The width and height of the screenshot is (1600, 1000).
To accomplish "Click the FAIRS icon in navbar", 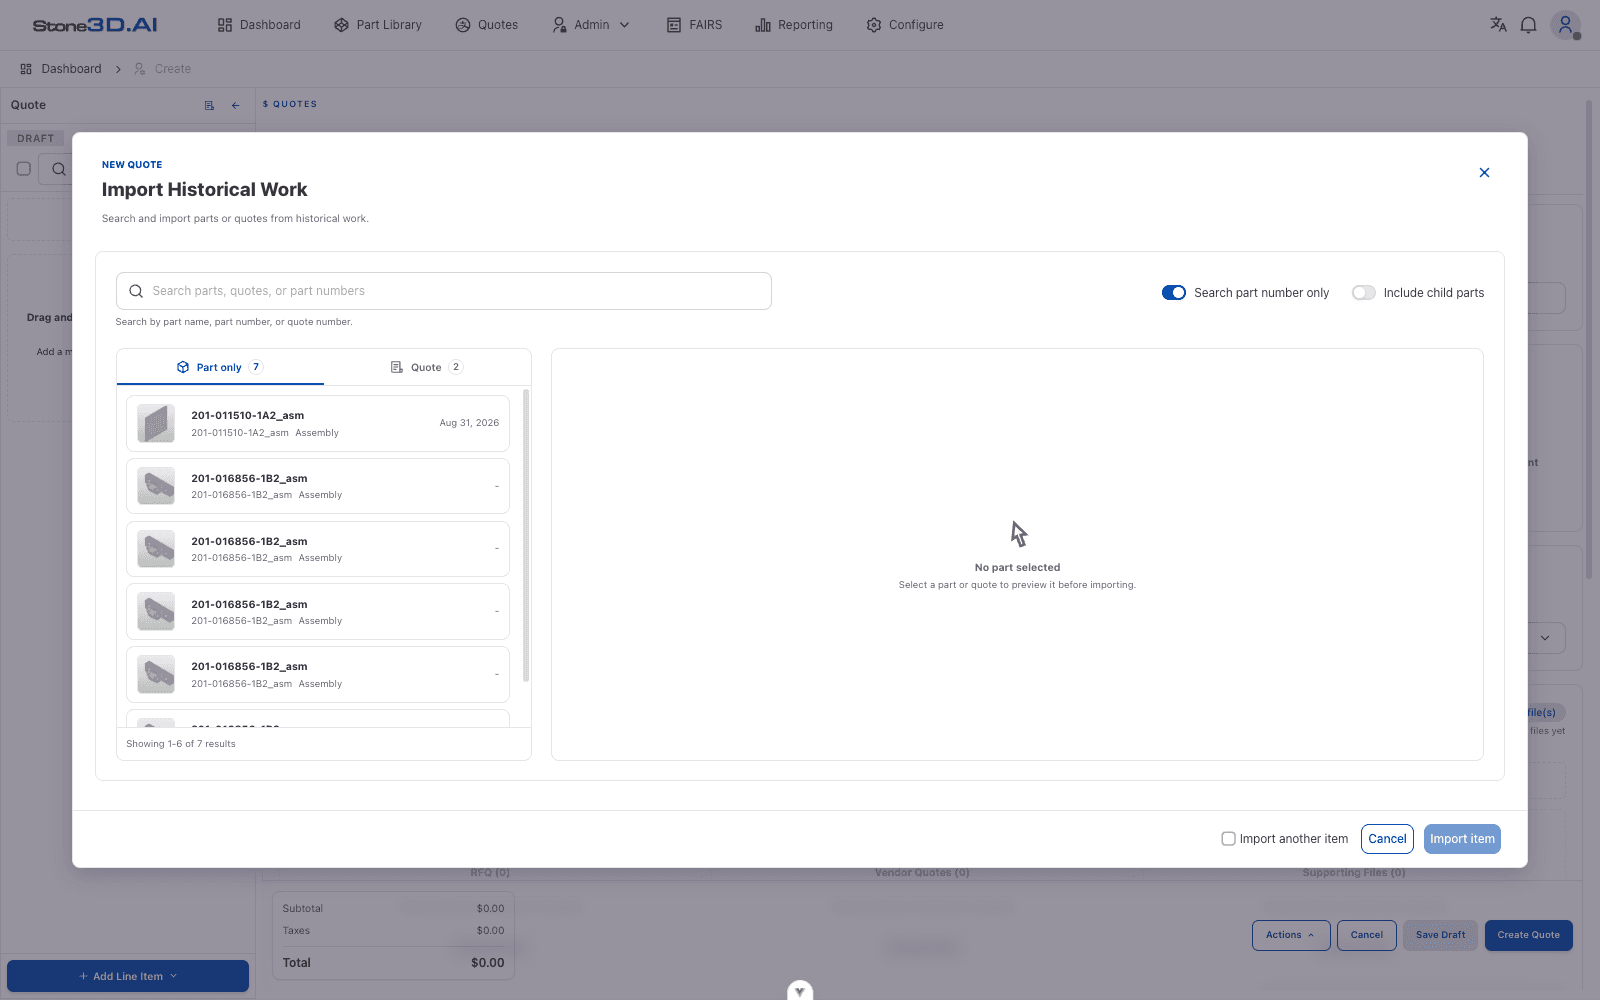I will click(674, 25).
